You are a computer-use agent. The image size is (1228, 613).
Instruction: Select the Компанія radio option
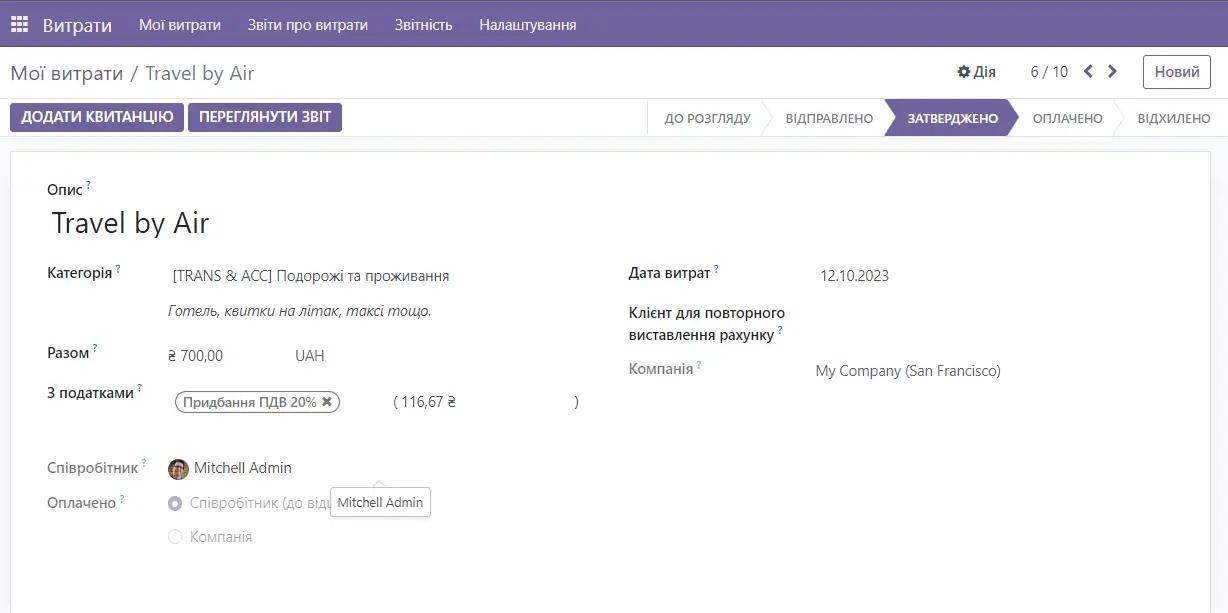coord(175,537)
